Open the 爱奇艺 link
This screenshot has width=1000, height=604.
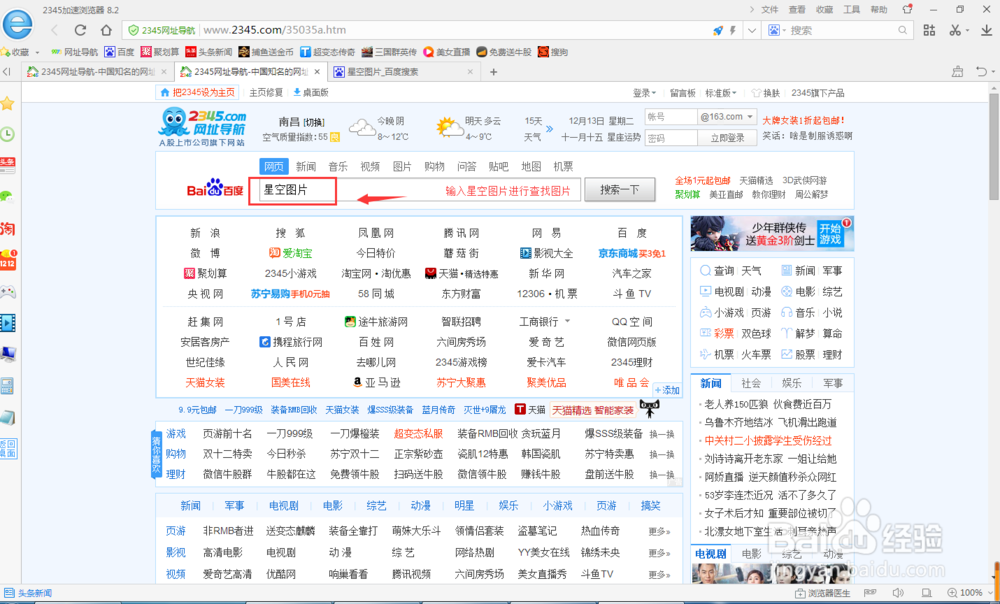(x=547, y=342)
